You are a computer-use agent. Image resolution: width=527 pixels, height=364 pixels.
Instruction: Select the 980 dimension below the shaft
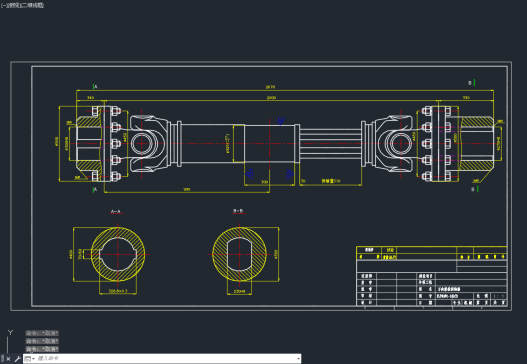coord(187,190)
